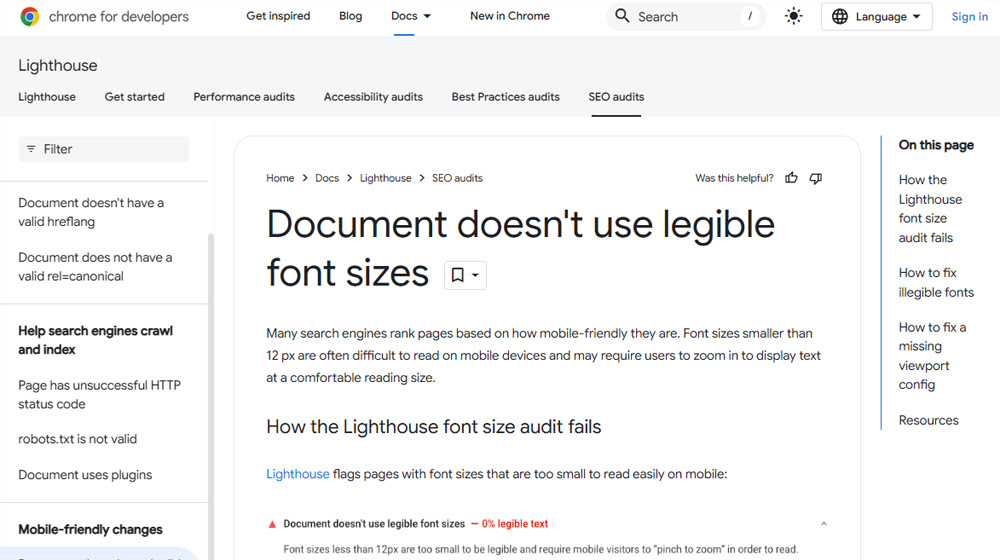
Task: Click the sidebar Filter icon
Action: pyautogui.click(x=31, y=149)
